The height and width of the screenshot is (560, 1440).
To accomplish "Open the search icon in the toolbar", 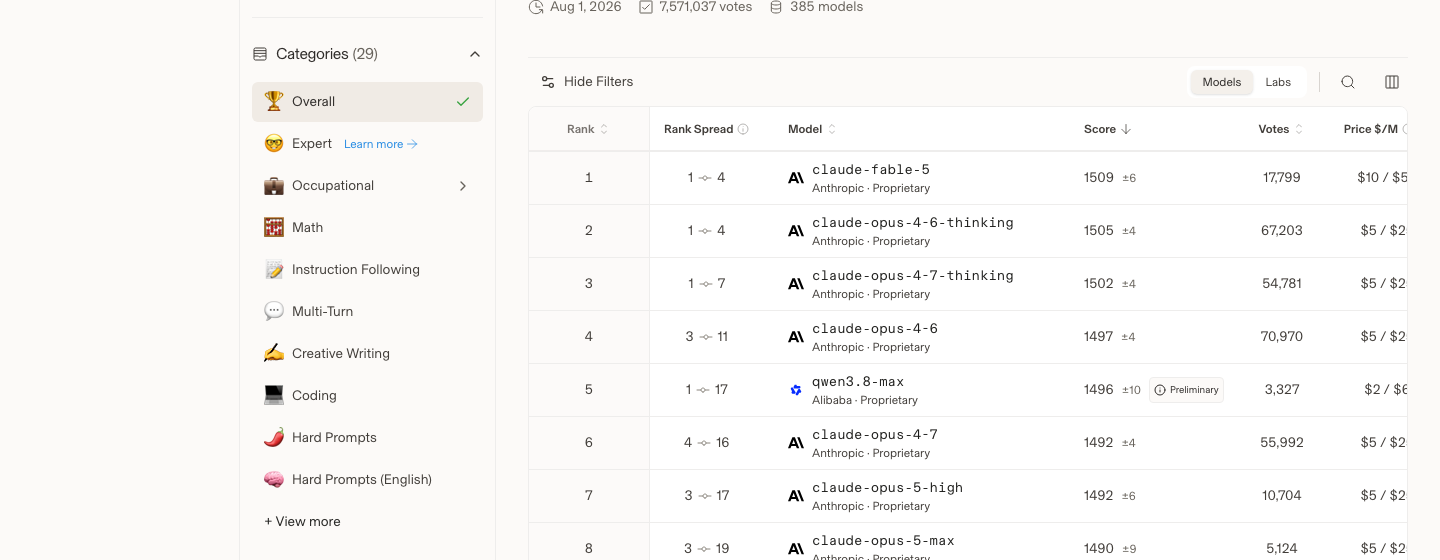I will click(1348, 82).
